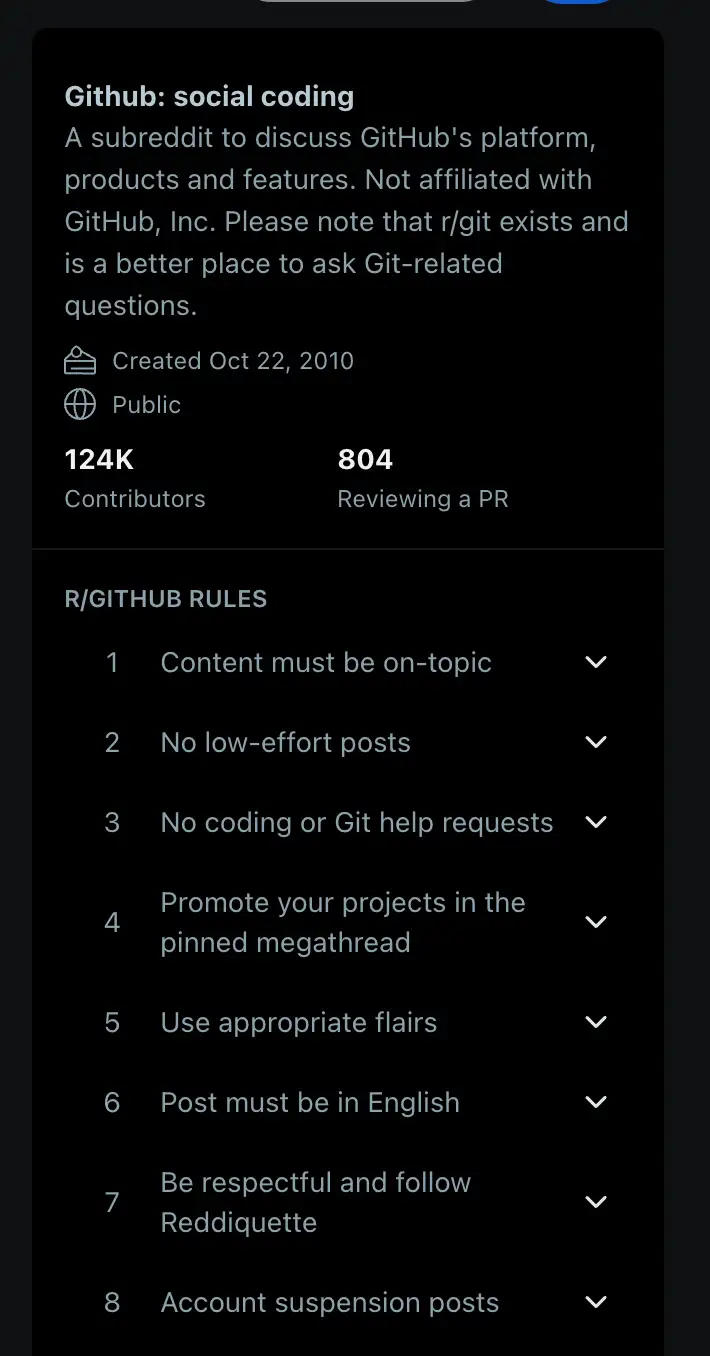The image size is (710, 1356).
Task: Open the 'Github: social coding' subreddit title
Action: pyautogui.click(x=209, y=96)
